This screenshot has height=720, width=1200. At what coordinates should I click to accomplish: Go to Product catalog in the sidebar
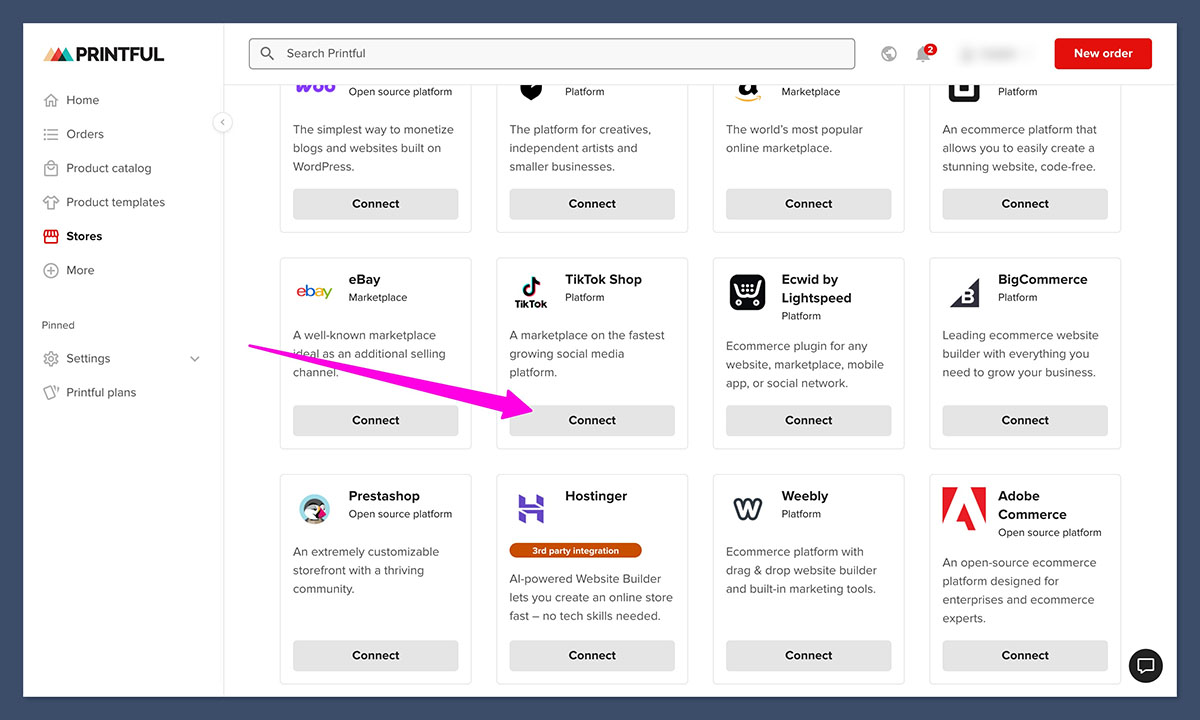[x=108, y=168]
